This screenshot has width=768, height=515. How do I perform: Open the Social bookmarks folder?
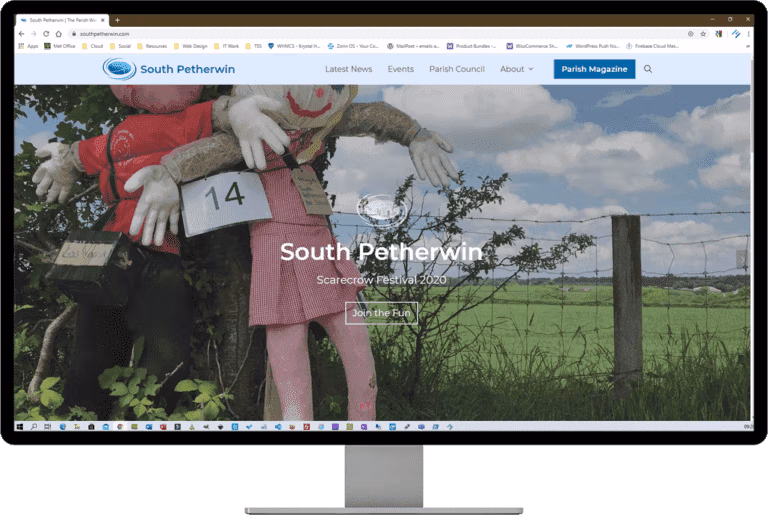120,46
